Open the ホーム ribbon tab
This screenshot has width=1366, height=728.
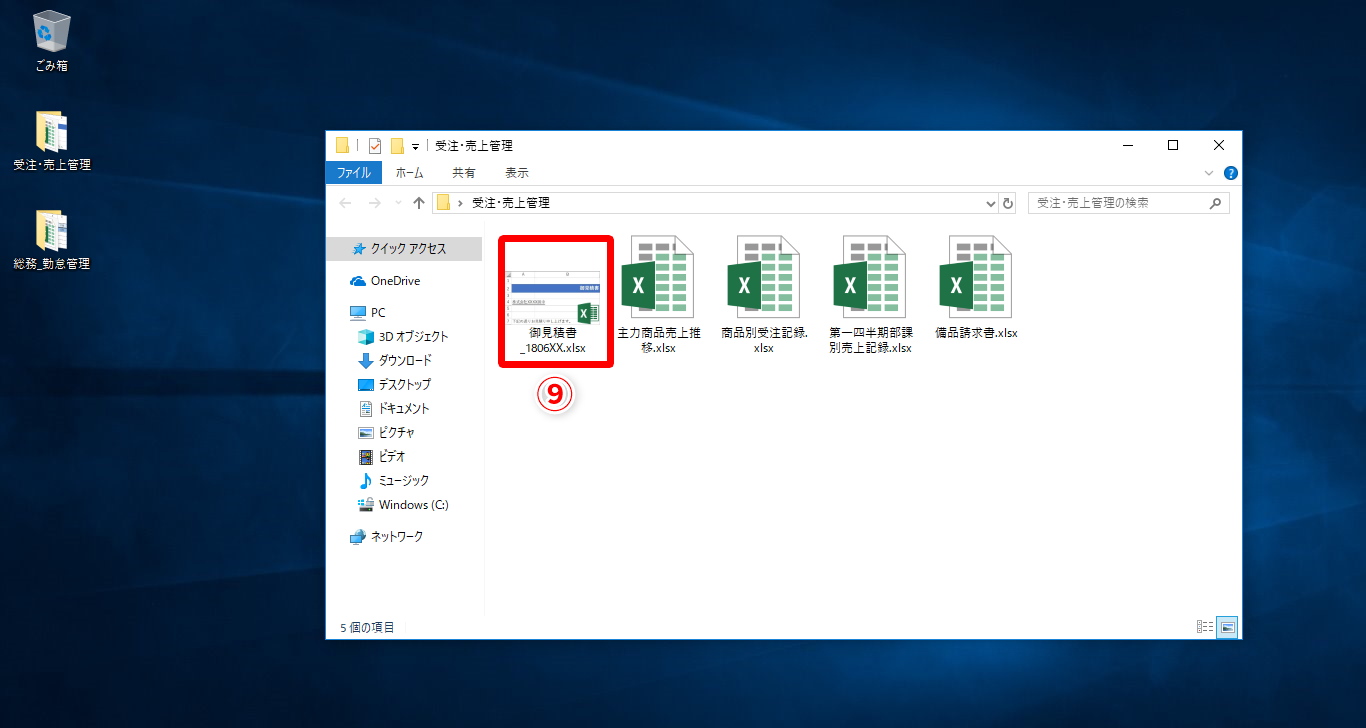coord(410,173)
